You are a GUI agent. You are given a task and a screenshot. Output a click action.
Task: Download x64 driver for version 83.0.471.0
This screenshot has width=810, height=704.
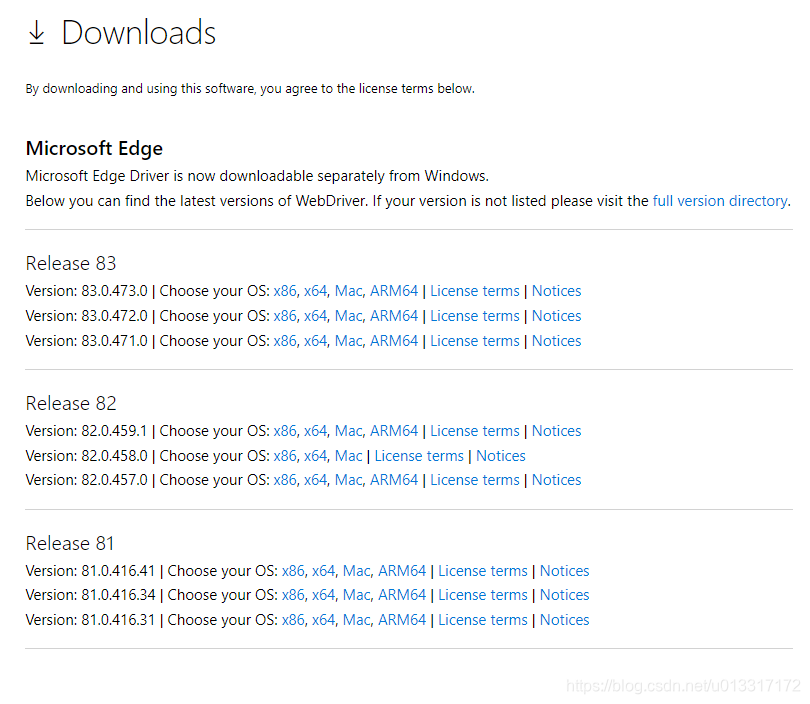(x=316, y=341)
